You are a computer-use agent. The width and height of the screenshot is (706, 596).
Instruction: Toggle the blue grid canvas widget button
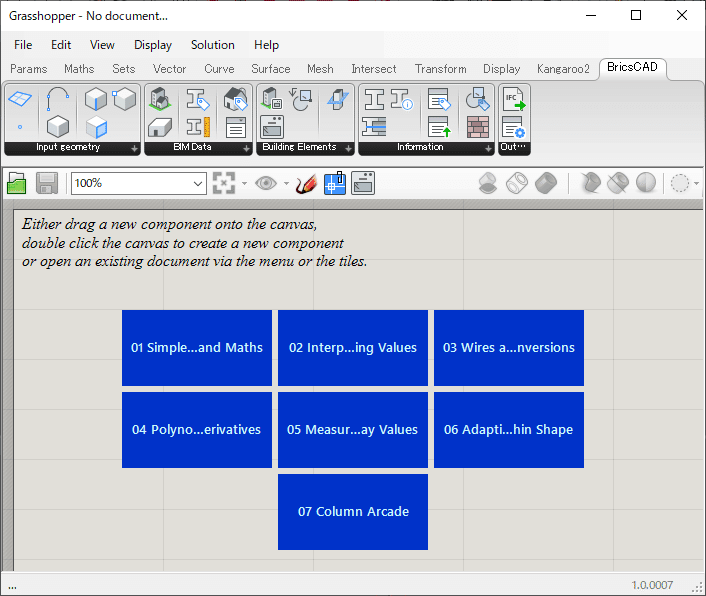[335, 183]
